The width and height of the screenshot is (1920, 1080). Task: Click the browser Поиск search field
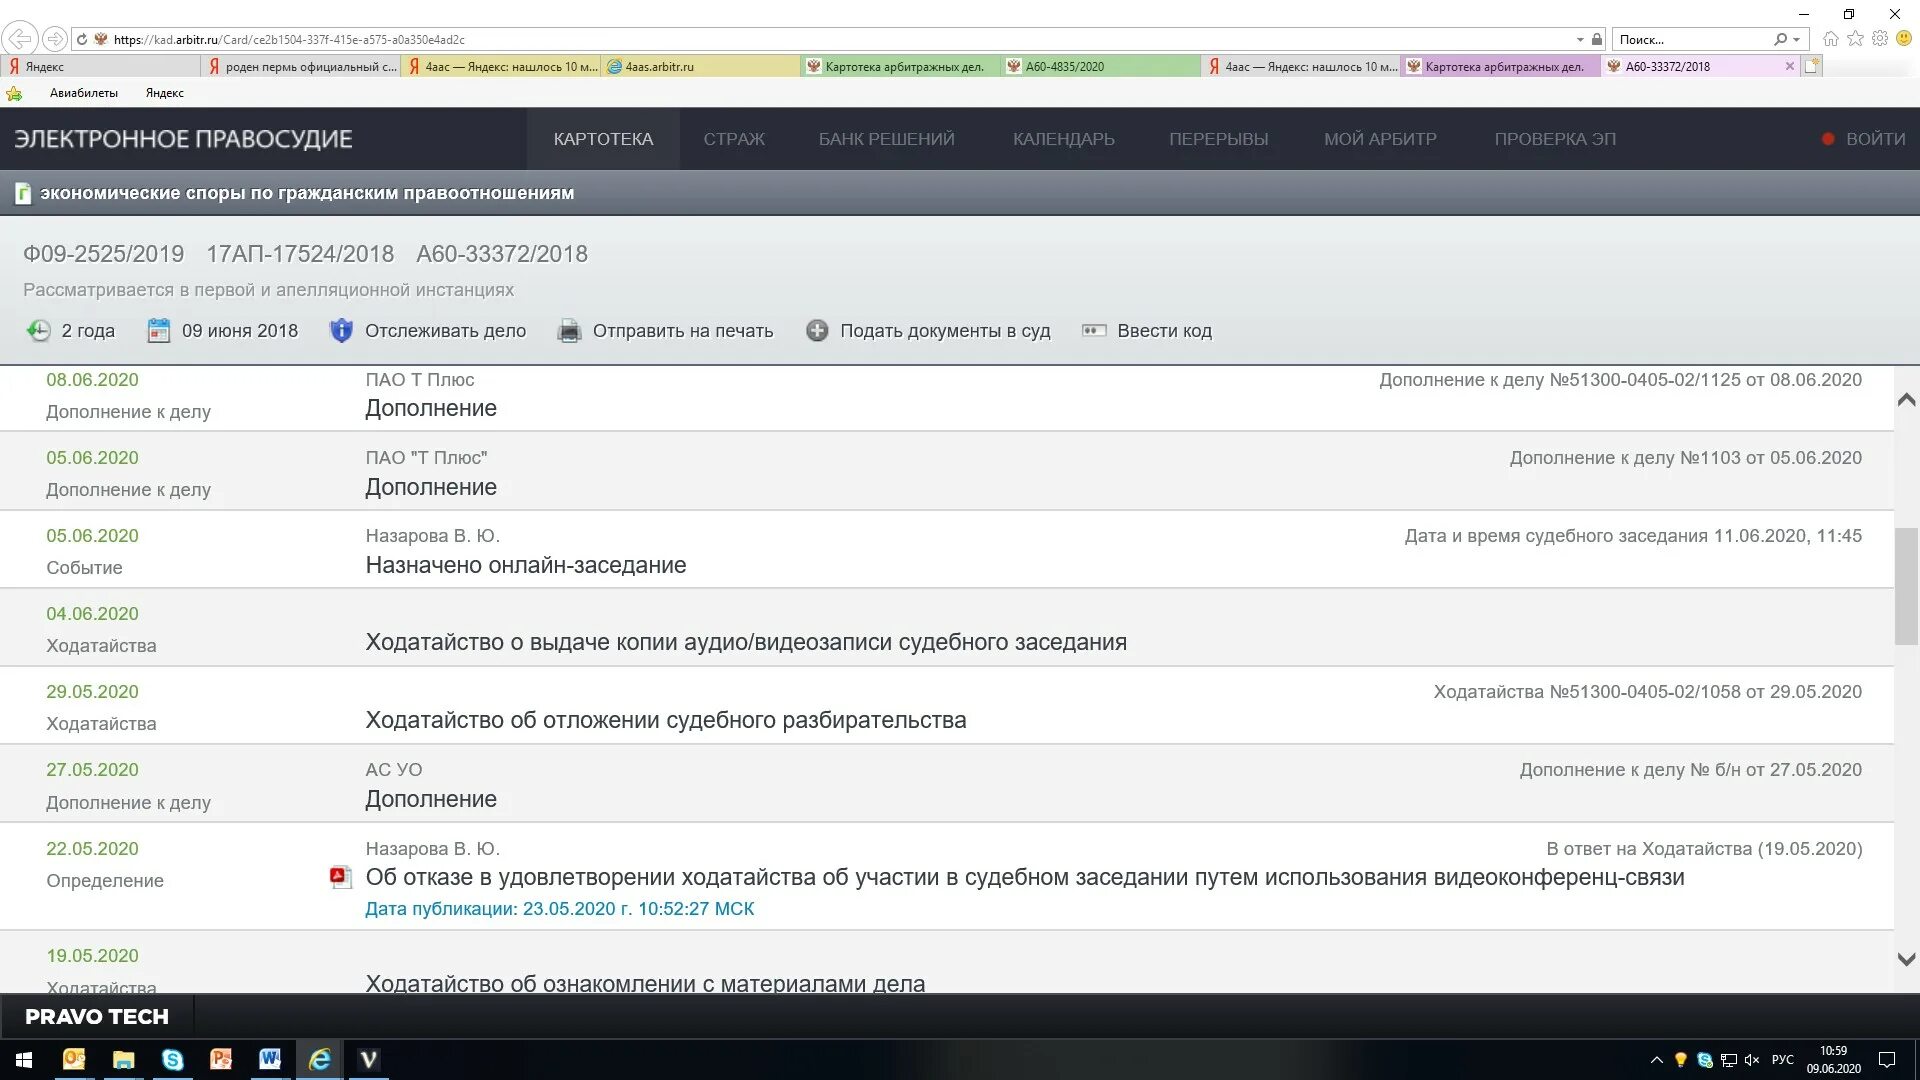(1690, 40)
